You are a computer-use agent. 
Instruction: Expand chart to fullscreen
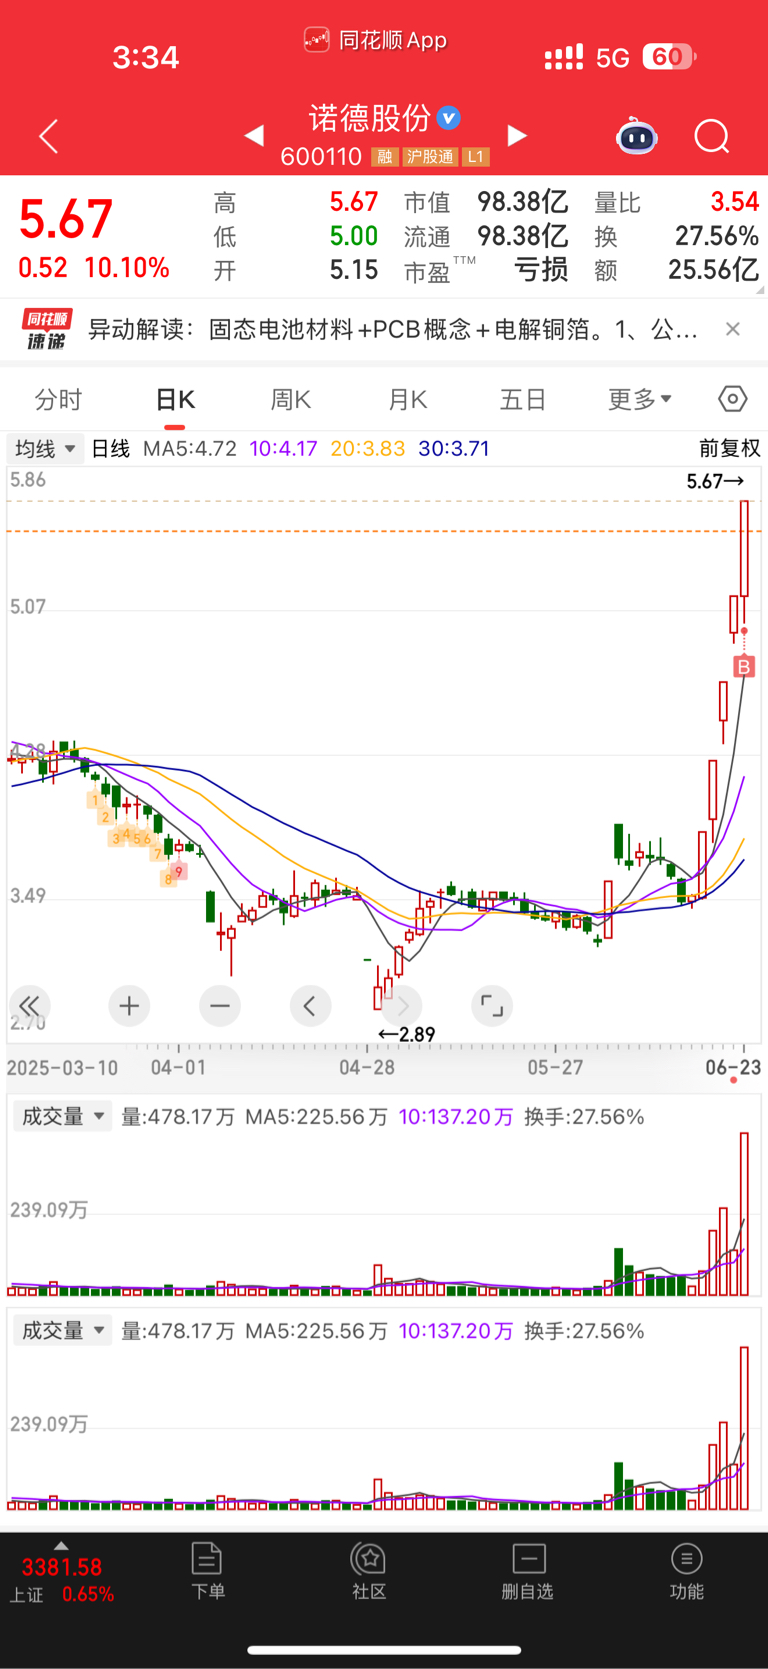tap(492, 1006)
